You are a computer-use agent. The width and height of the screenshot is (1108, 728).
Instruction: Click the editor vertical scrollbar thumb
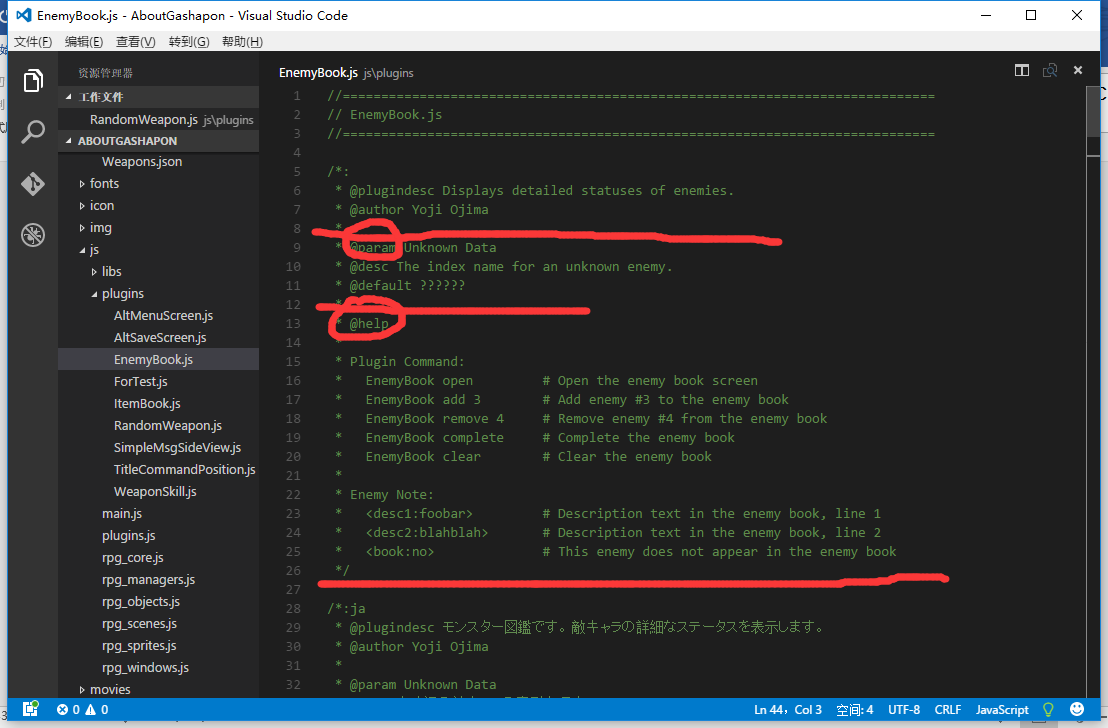pos(1093,113)
